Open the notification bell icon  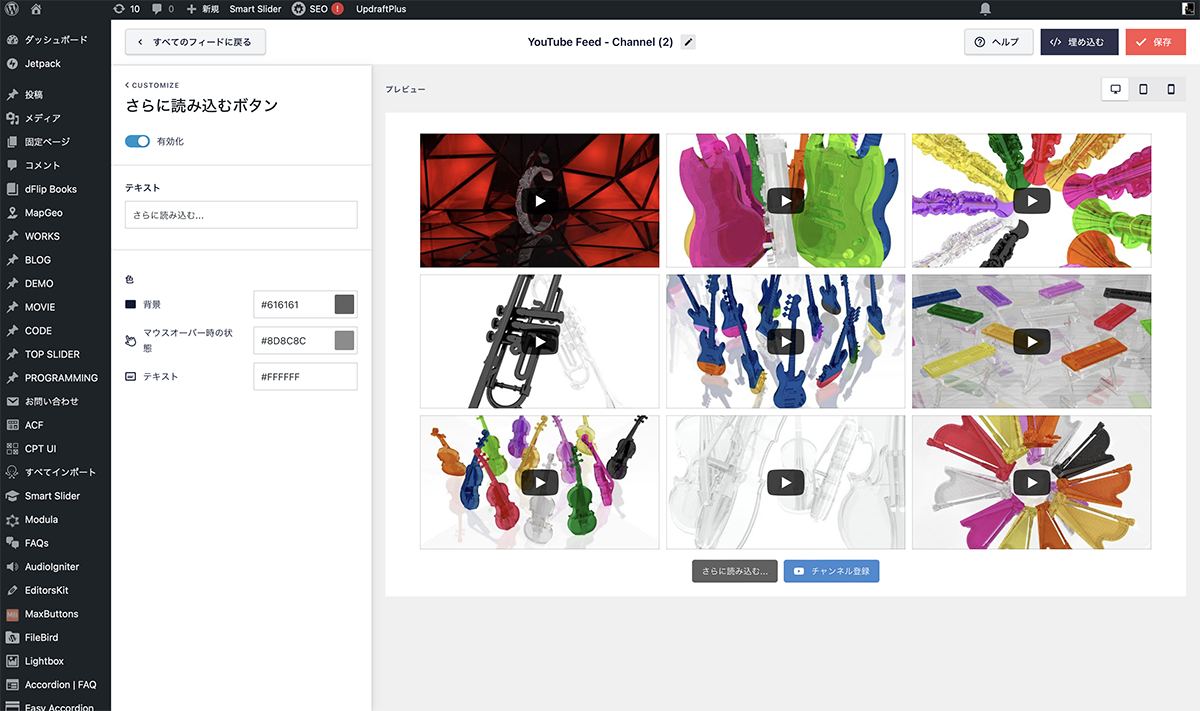(x=985, y=9)
